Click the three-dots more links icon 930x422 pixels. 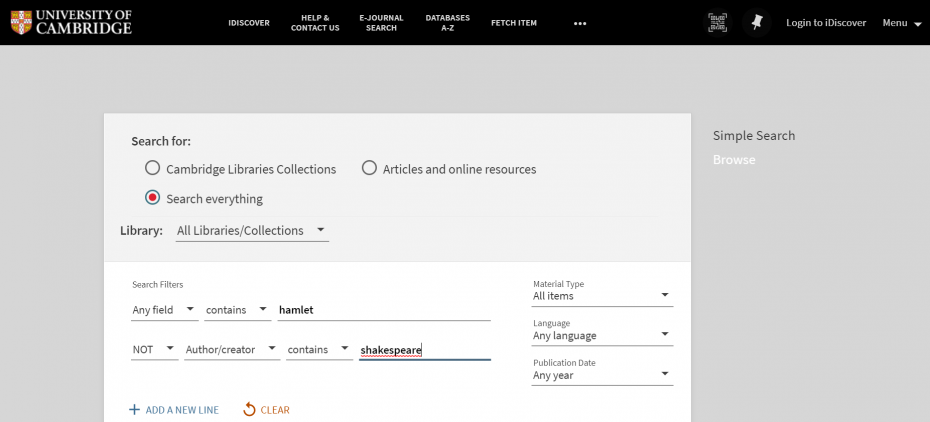580,23
